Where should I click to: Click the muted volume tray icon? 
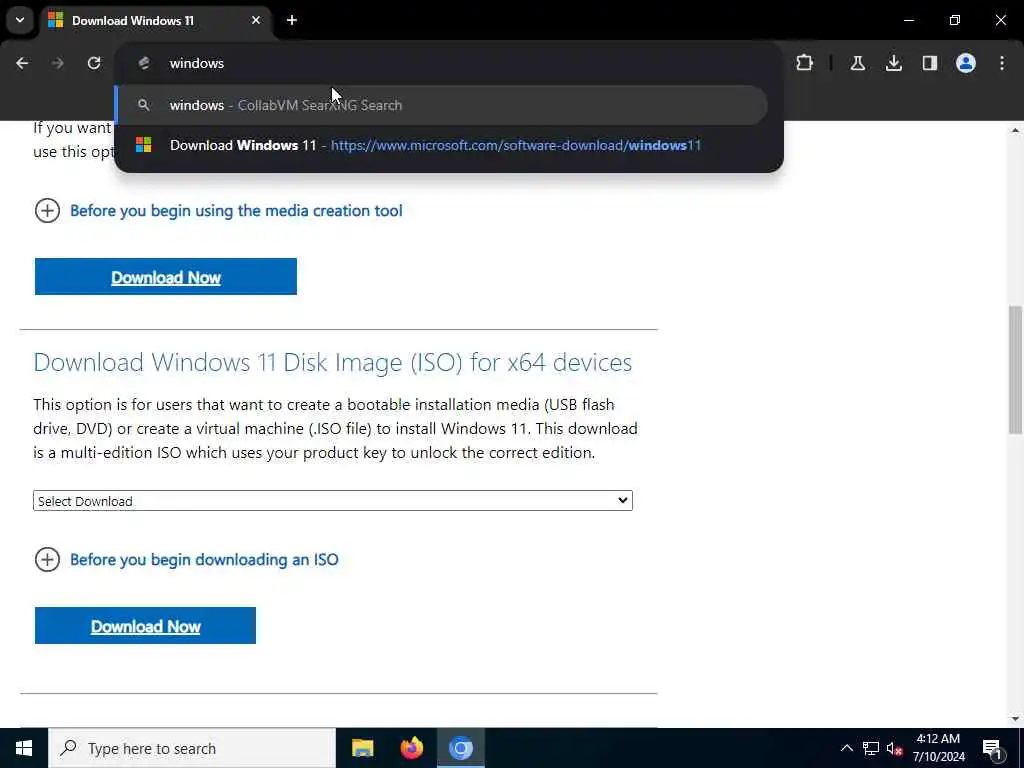click(895, 748)
